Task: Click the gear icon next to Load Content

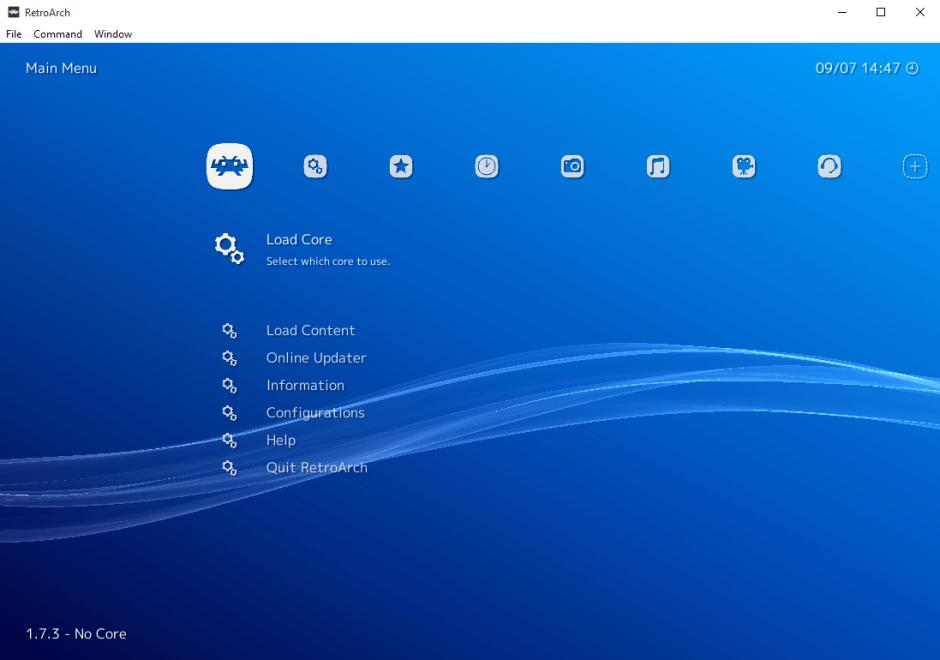Action: pos(230,331)
